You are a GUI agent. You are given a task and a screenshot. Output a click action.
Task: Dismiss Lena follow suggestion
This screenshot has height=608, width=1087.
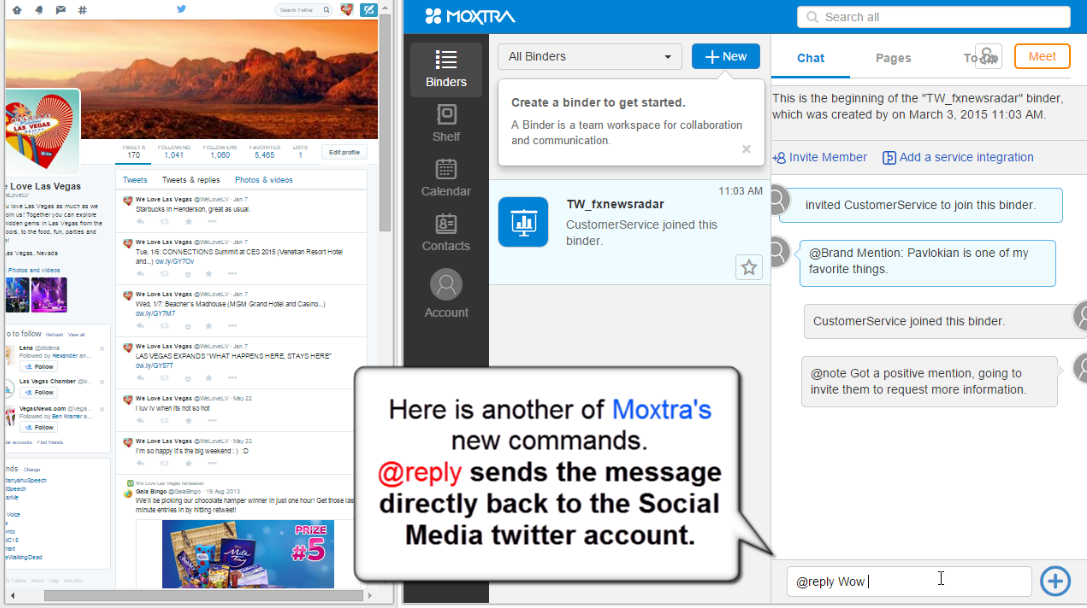click(102, 349)
